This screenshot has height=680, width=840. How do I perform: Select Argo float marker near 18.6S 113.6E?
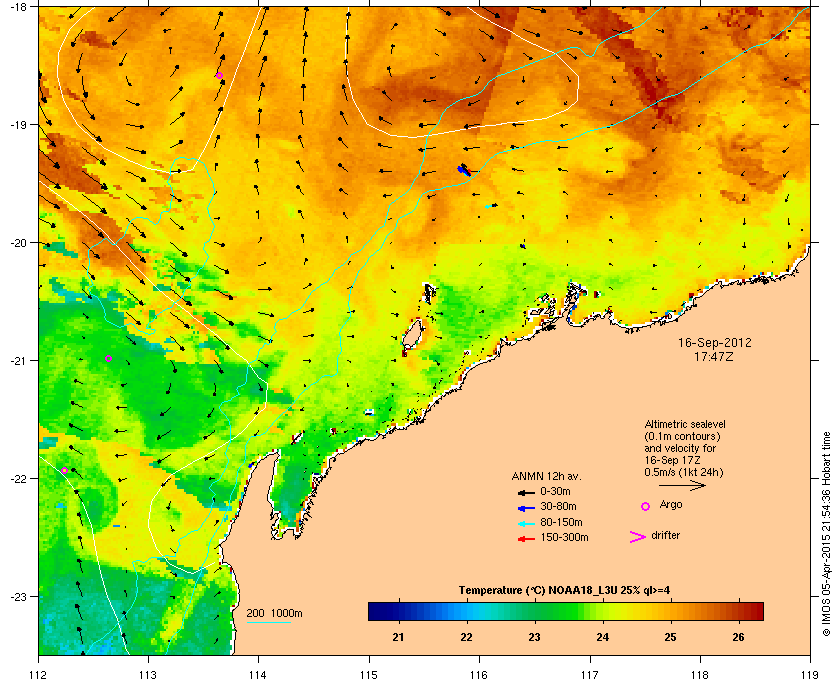click(220, 76)
